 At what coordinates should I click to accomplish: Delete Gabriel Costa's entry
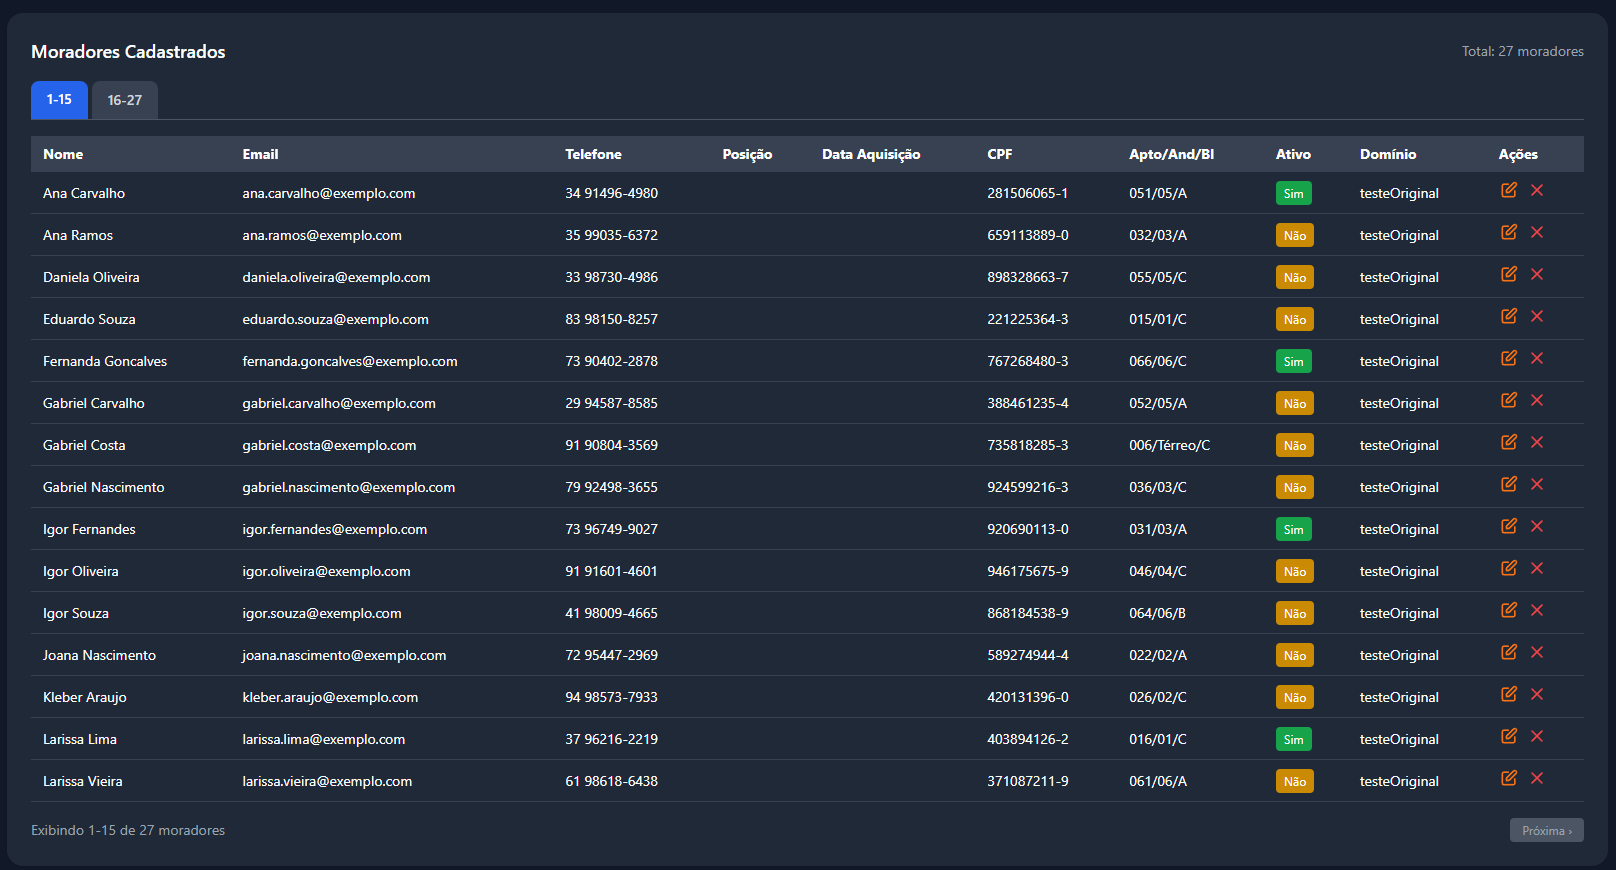coord(1537,442)
